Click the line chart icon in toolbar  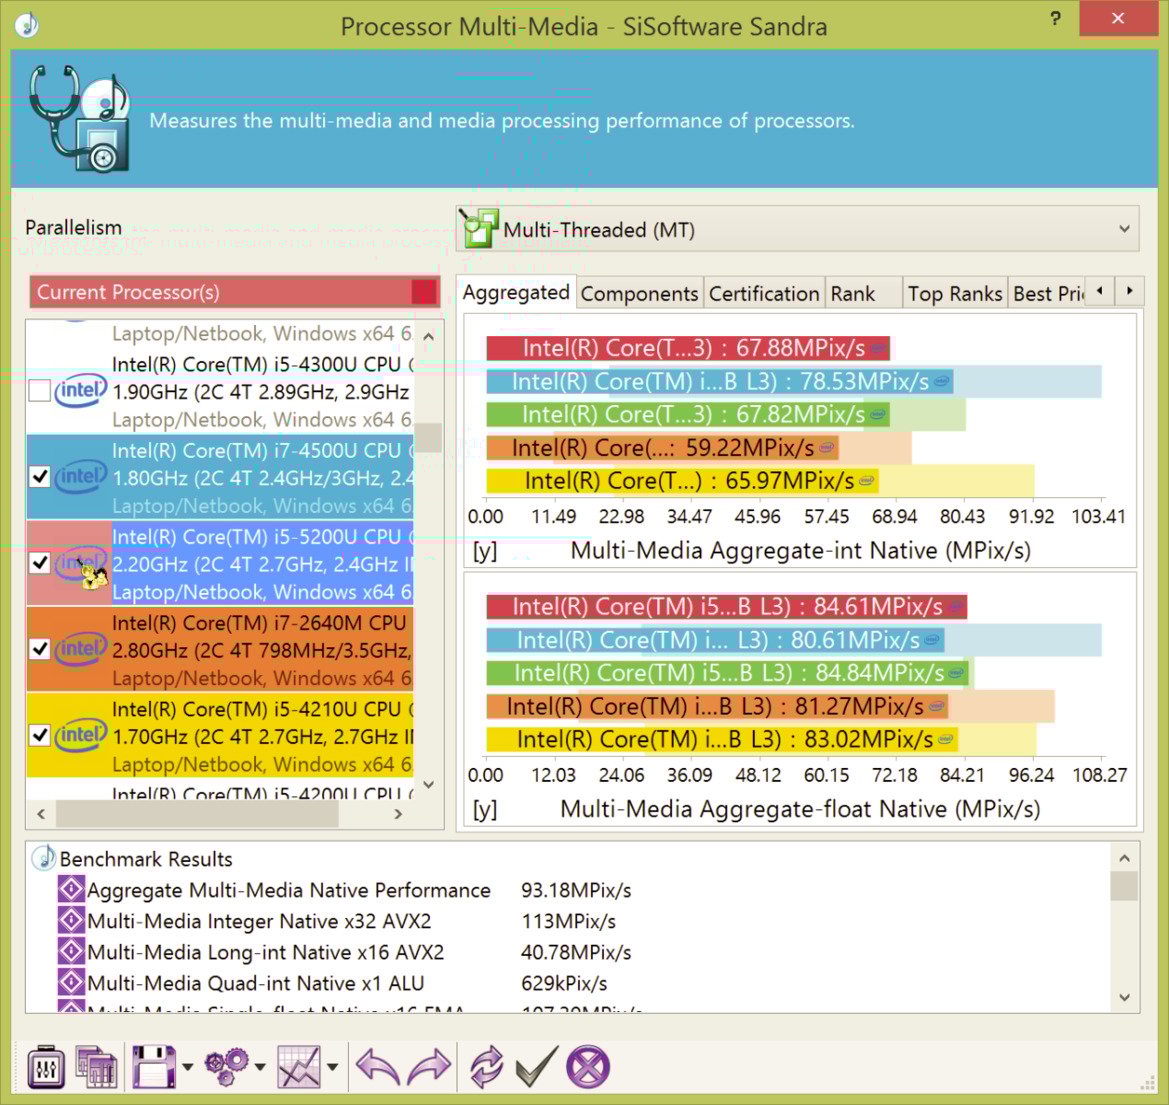[x=299, y=1067]
